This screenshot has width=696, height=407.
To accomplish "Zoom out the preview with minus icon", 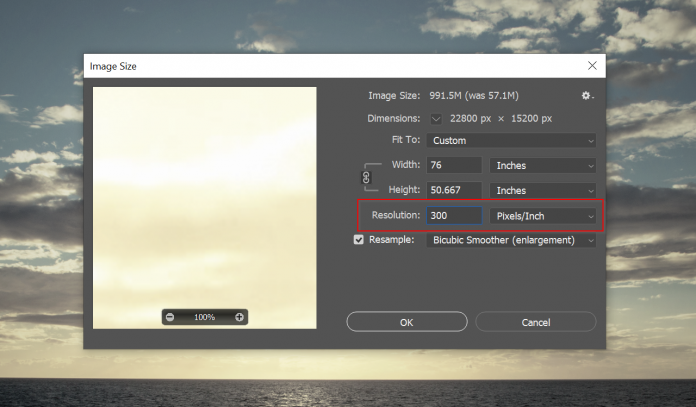I will 170,317.
